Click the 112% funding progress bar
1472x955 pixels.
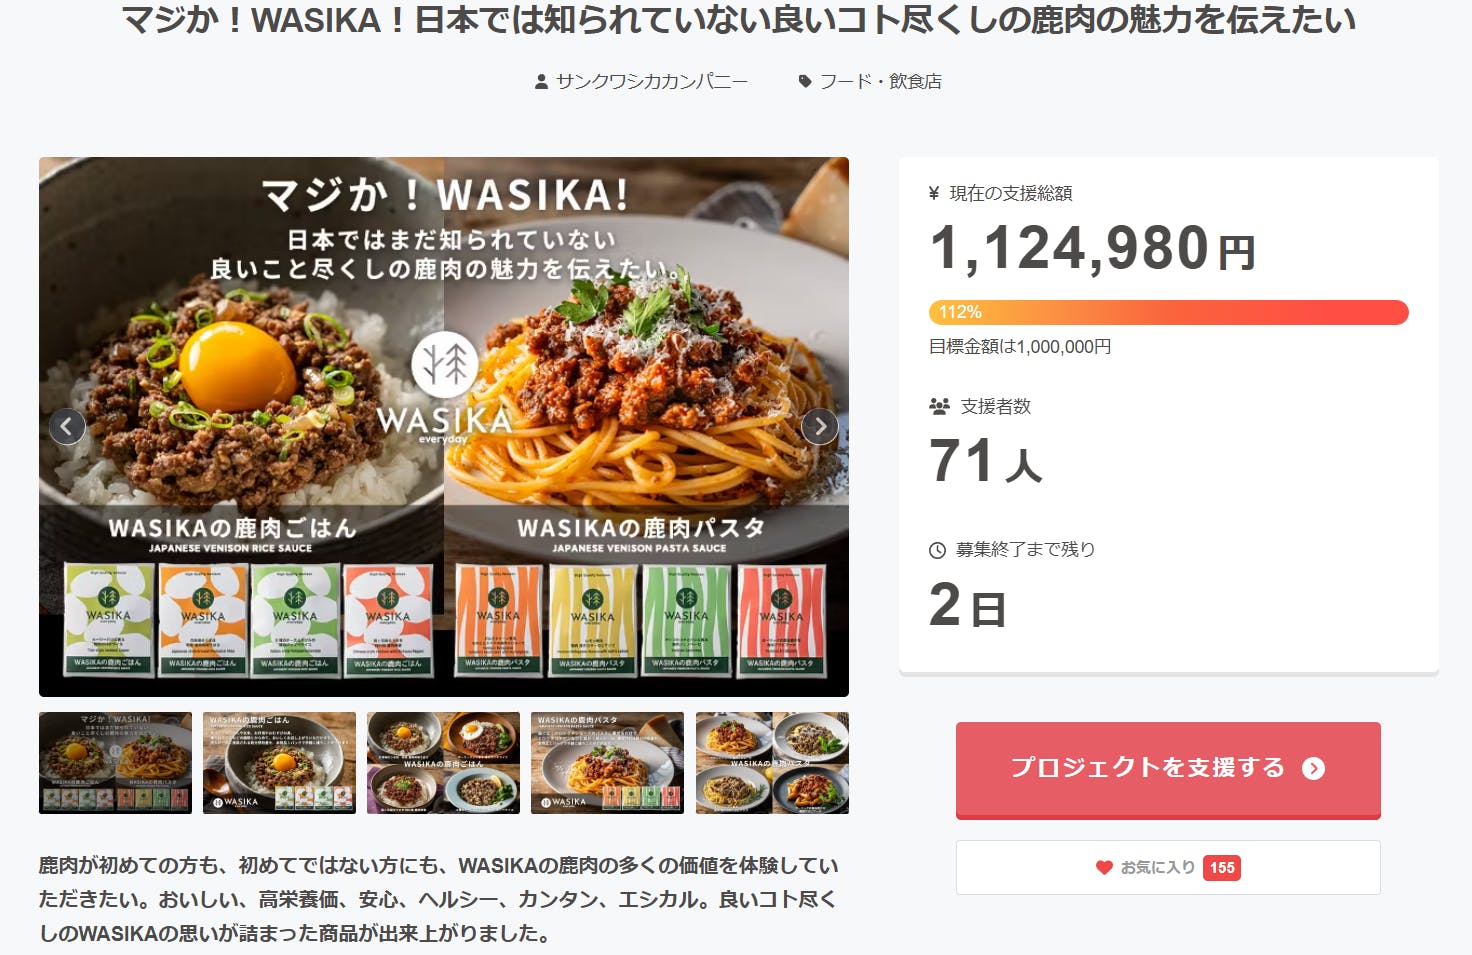coord(1168,312)
